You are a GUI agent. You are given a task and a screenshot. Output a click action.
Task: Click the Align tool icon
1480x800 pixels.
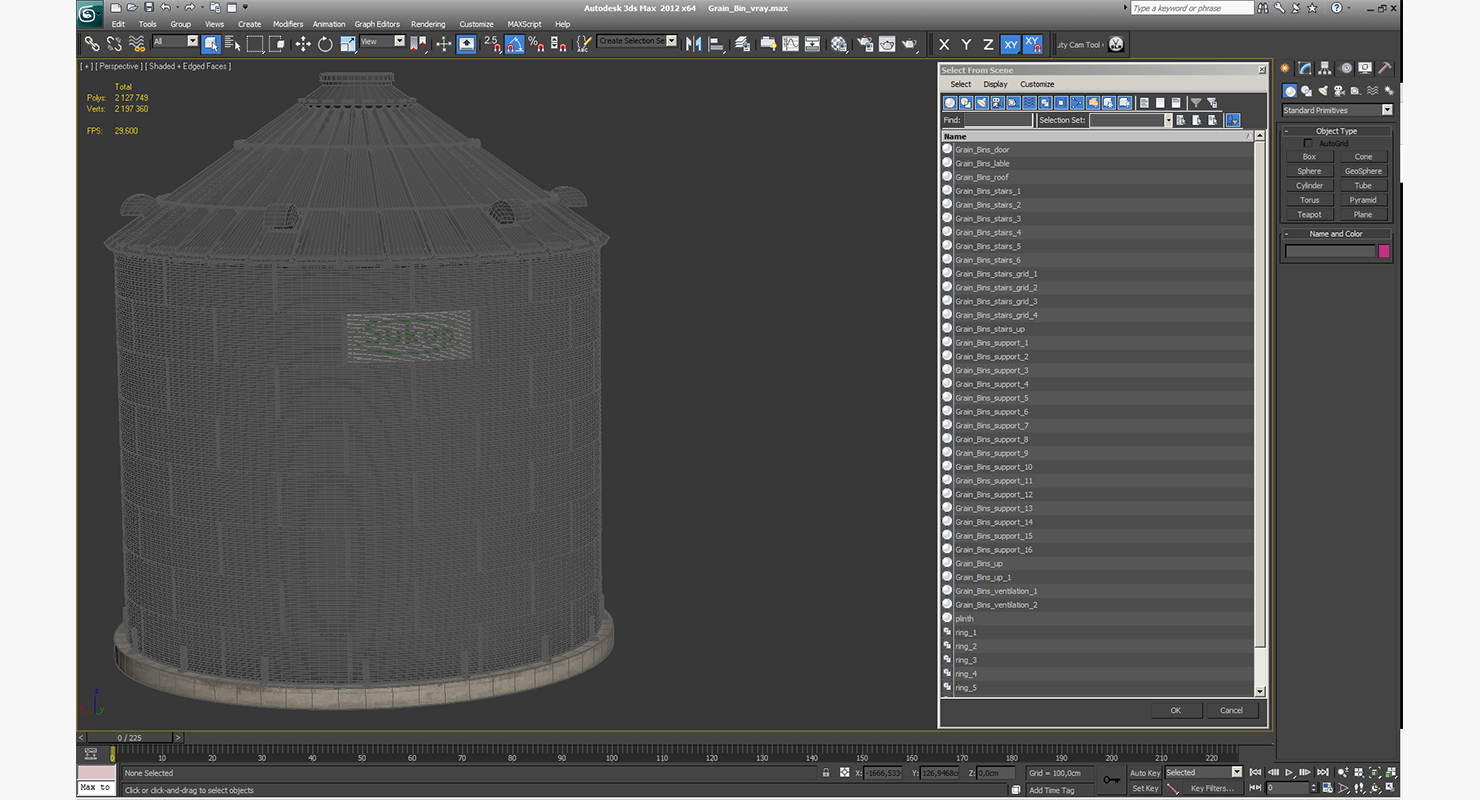(716, 44)
